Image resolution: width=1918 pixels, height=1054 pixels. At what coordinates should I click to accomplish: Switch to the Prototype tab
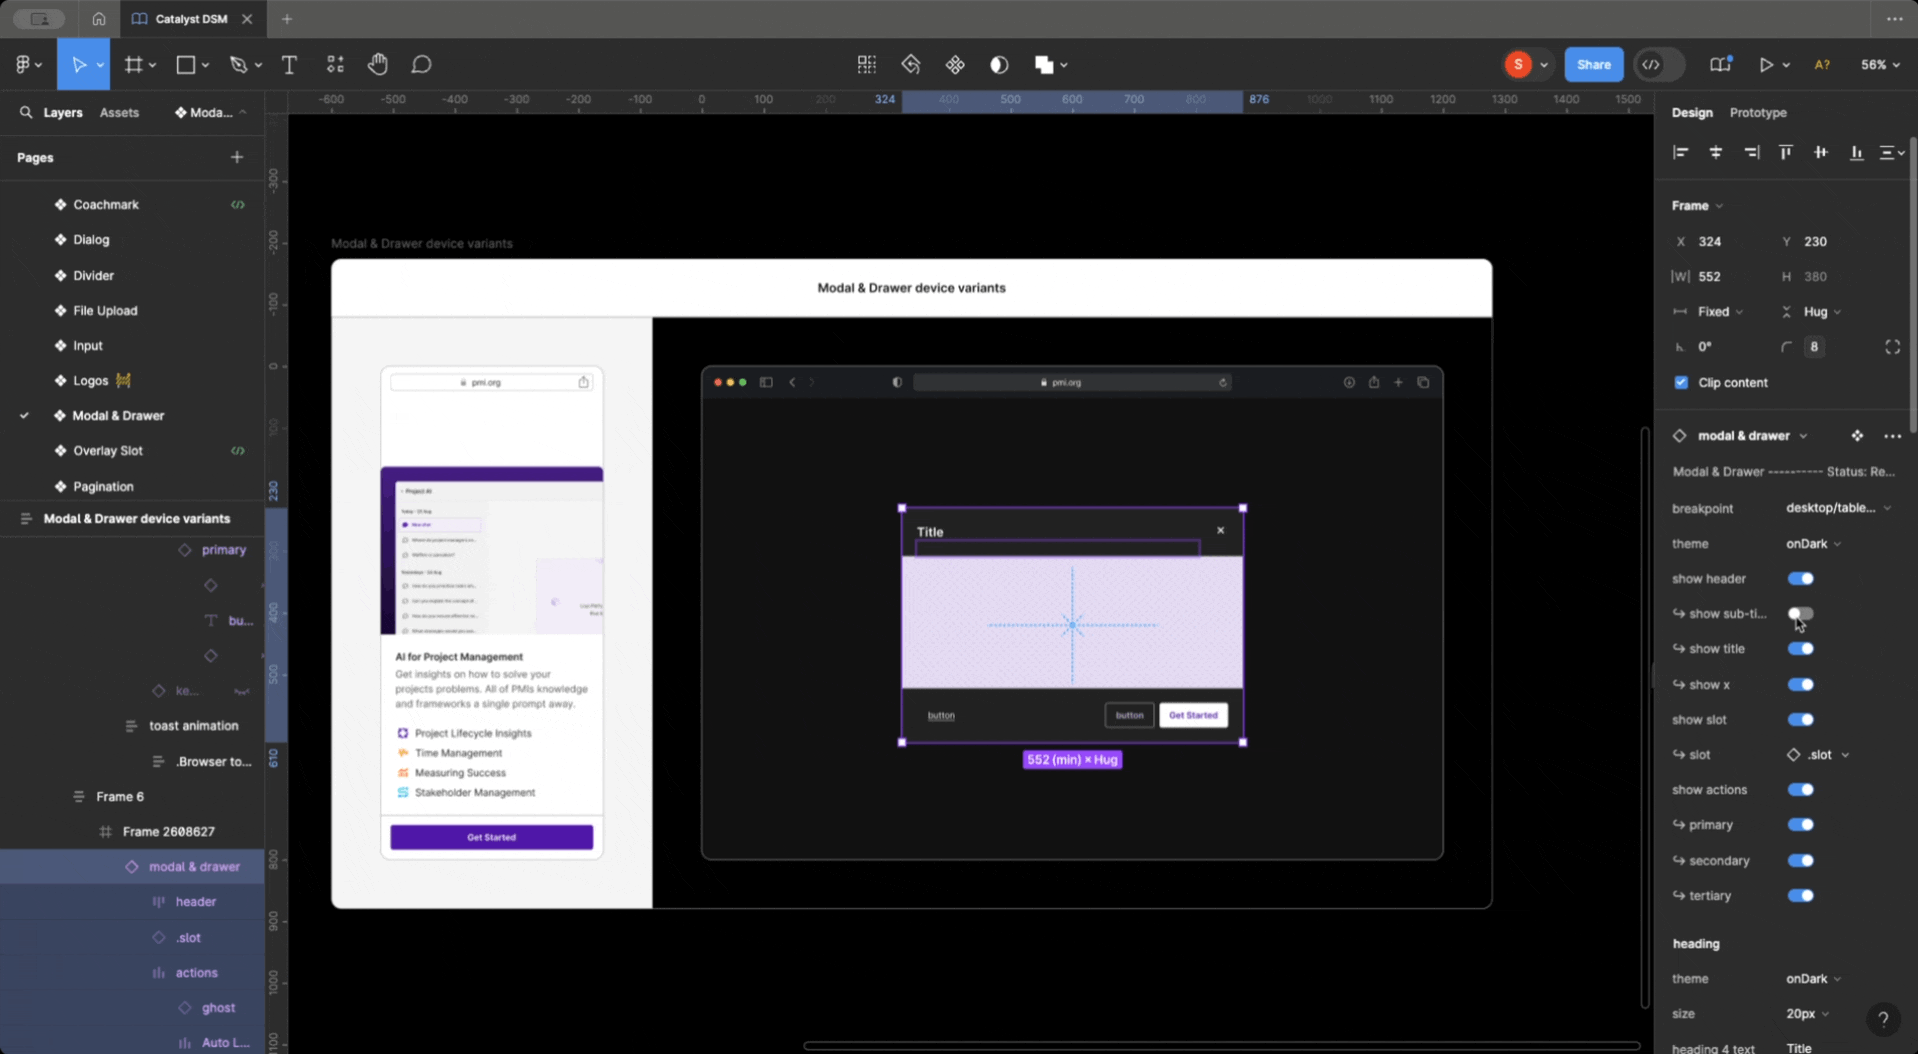click(1757, 112)
